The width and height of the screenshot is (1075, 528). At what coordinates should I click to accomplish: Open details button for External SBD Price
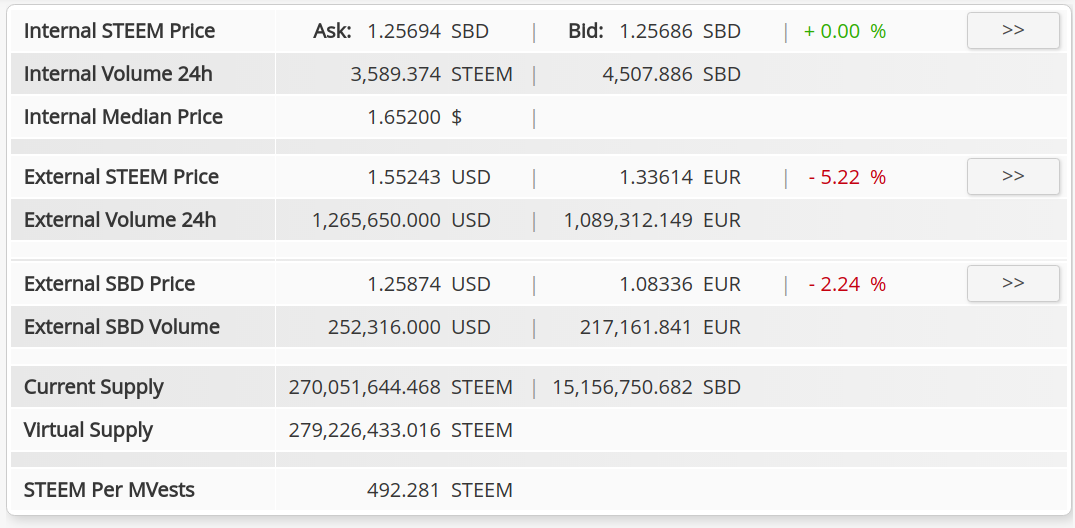[x=1013, y=283]
